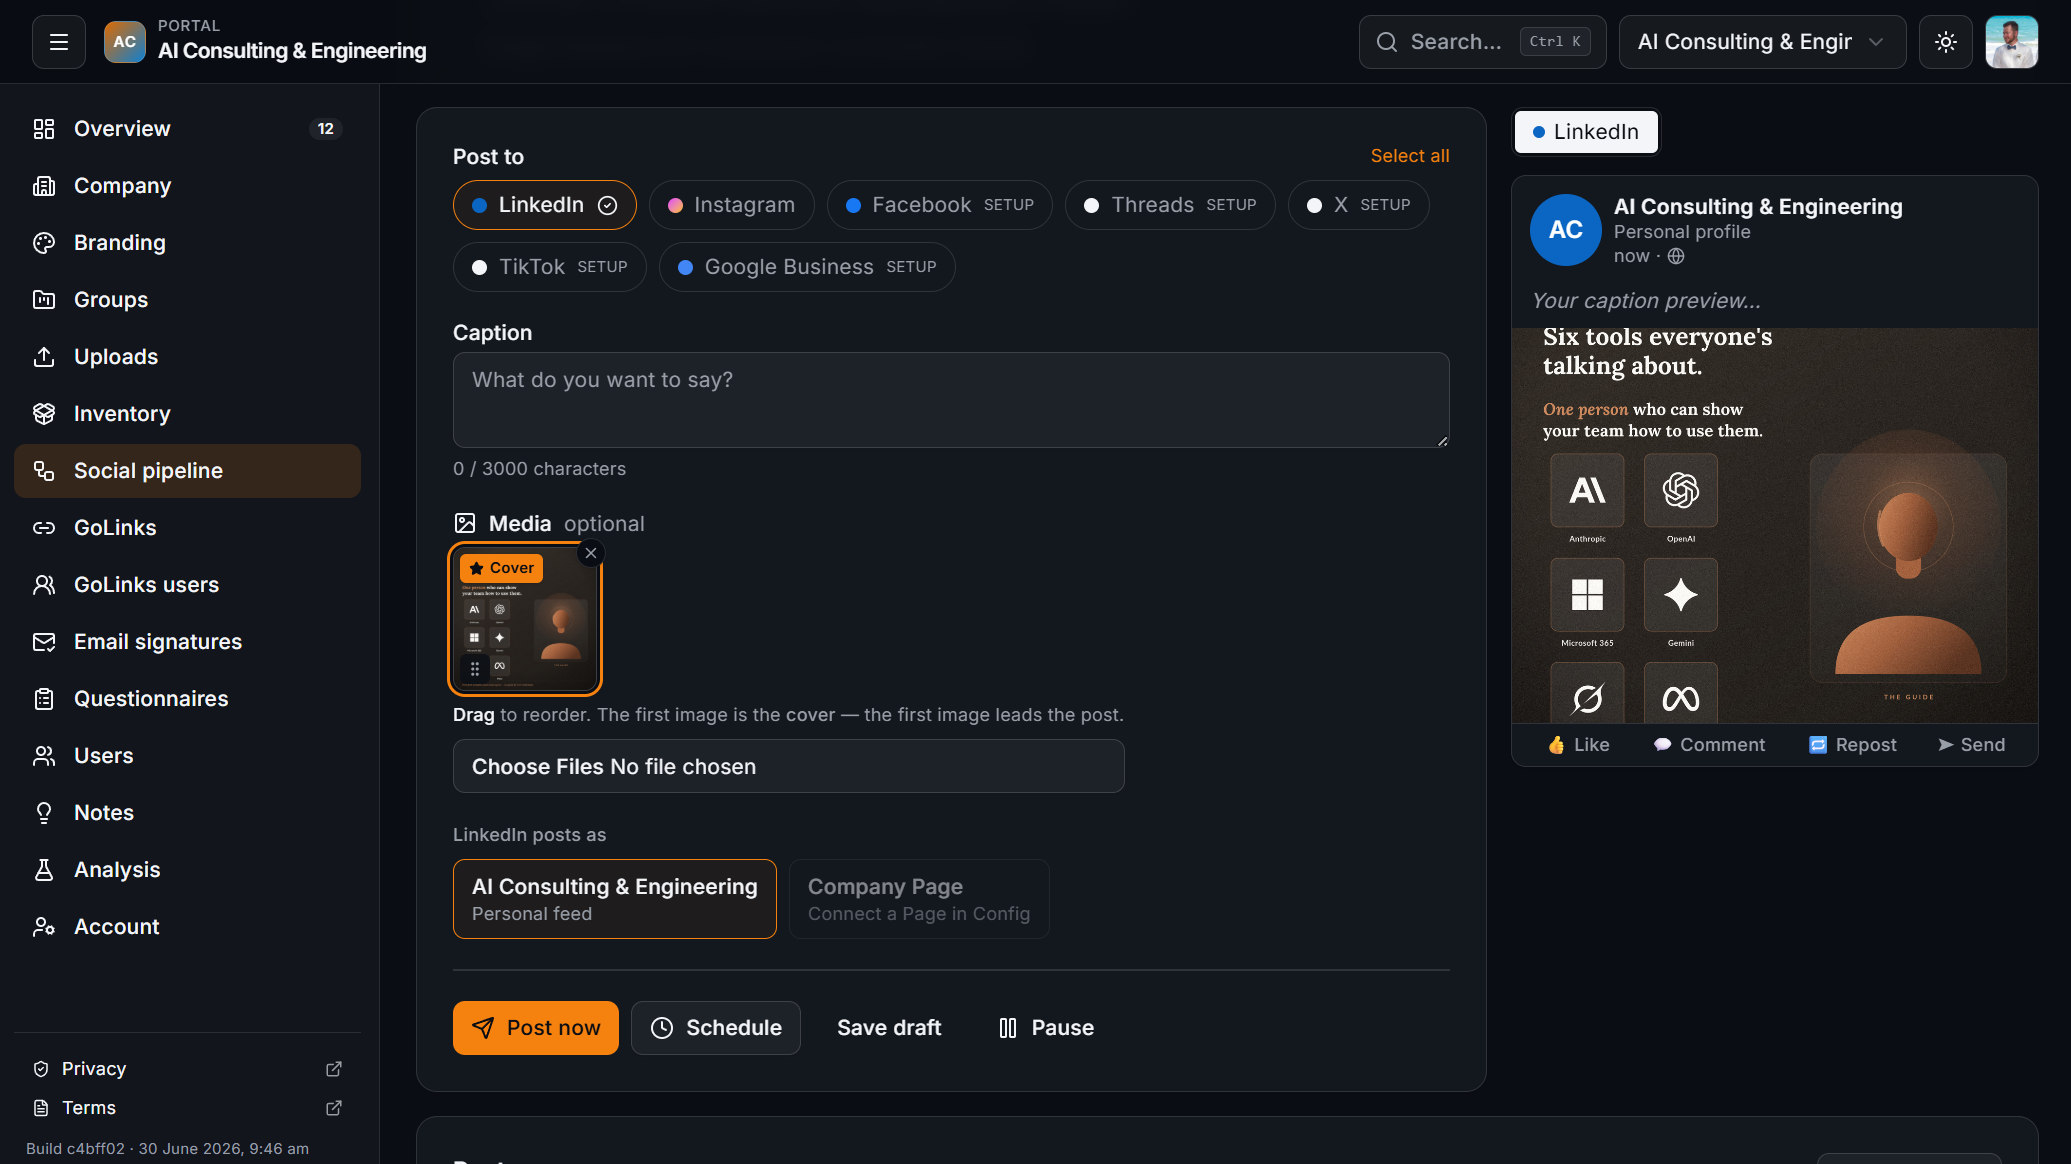Click Select all platforms link
The width and height of the screenshot is (2071, 1164).
(x=1409, y=156)
